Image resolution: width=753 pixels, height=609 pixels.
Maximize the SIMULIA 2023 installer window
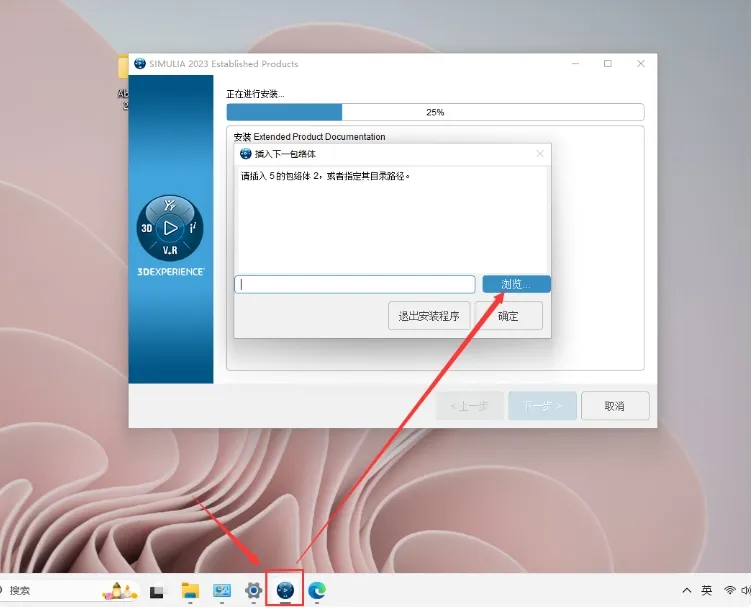click(x=608, y=63)
